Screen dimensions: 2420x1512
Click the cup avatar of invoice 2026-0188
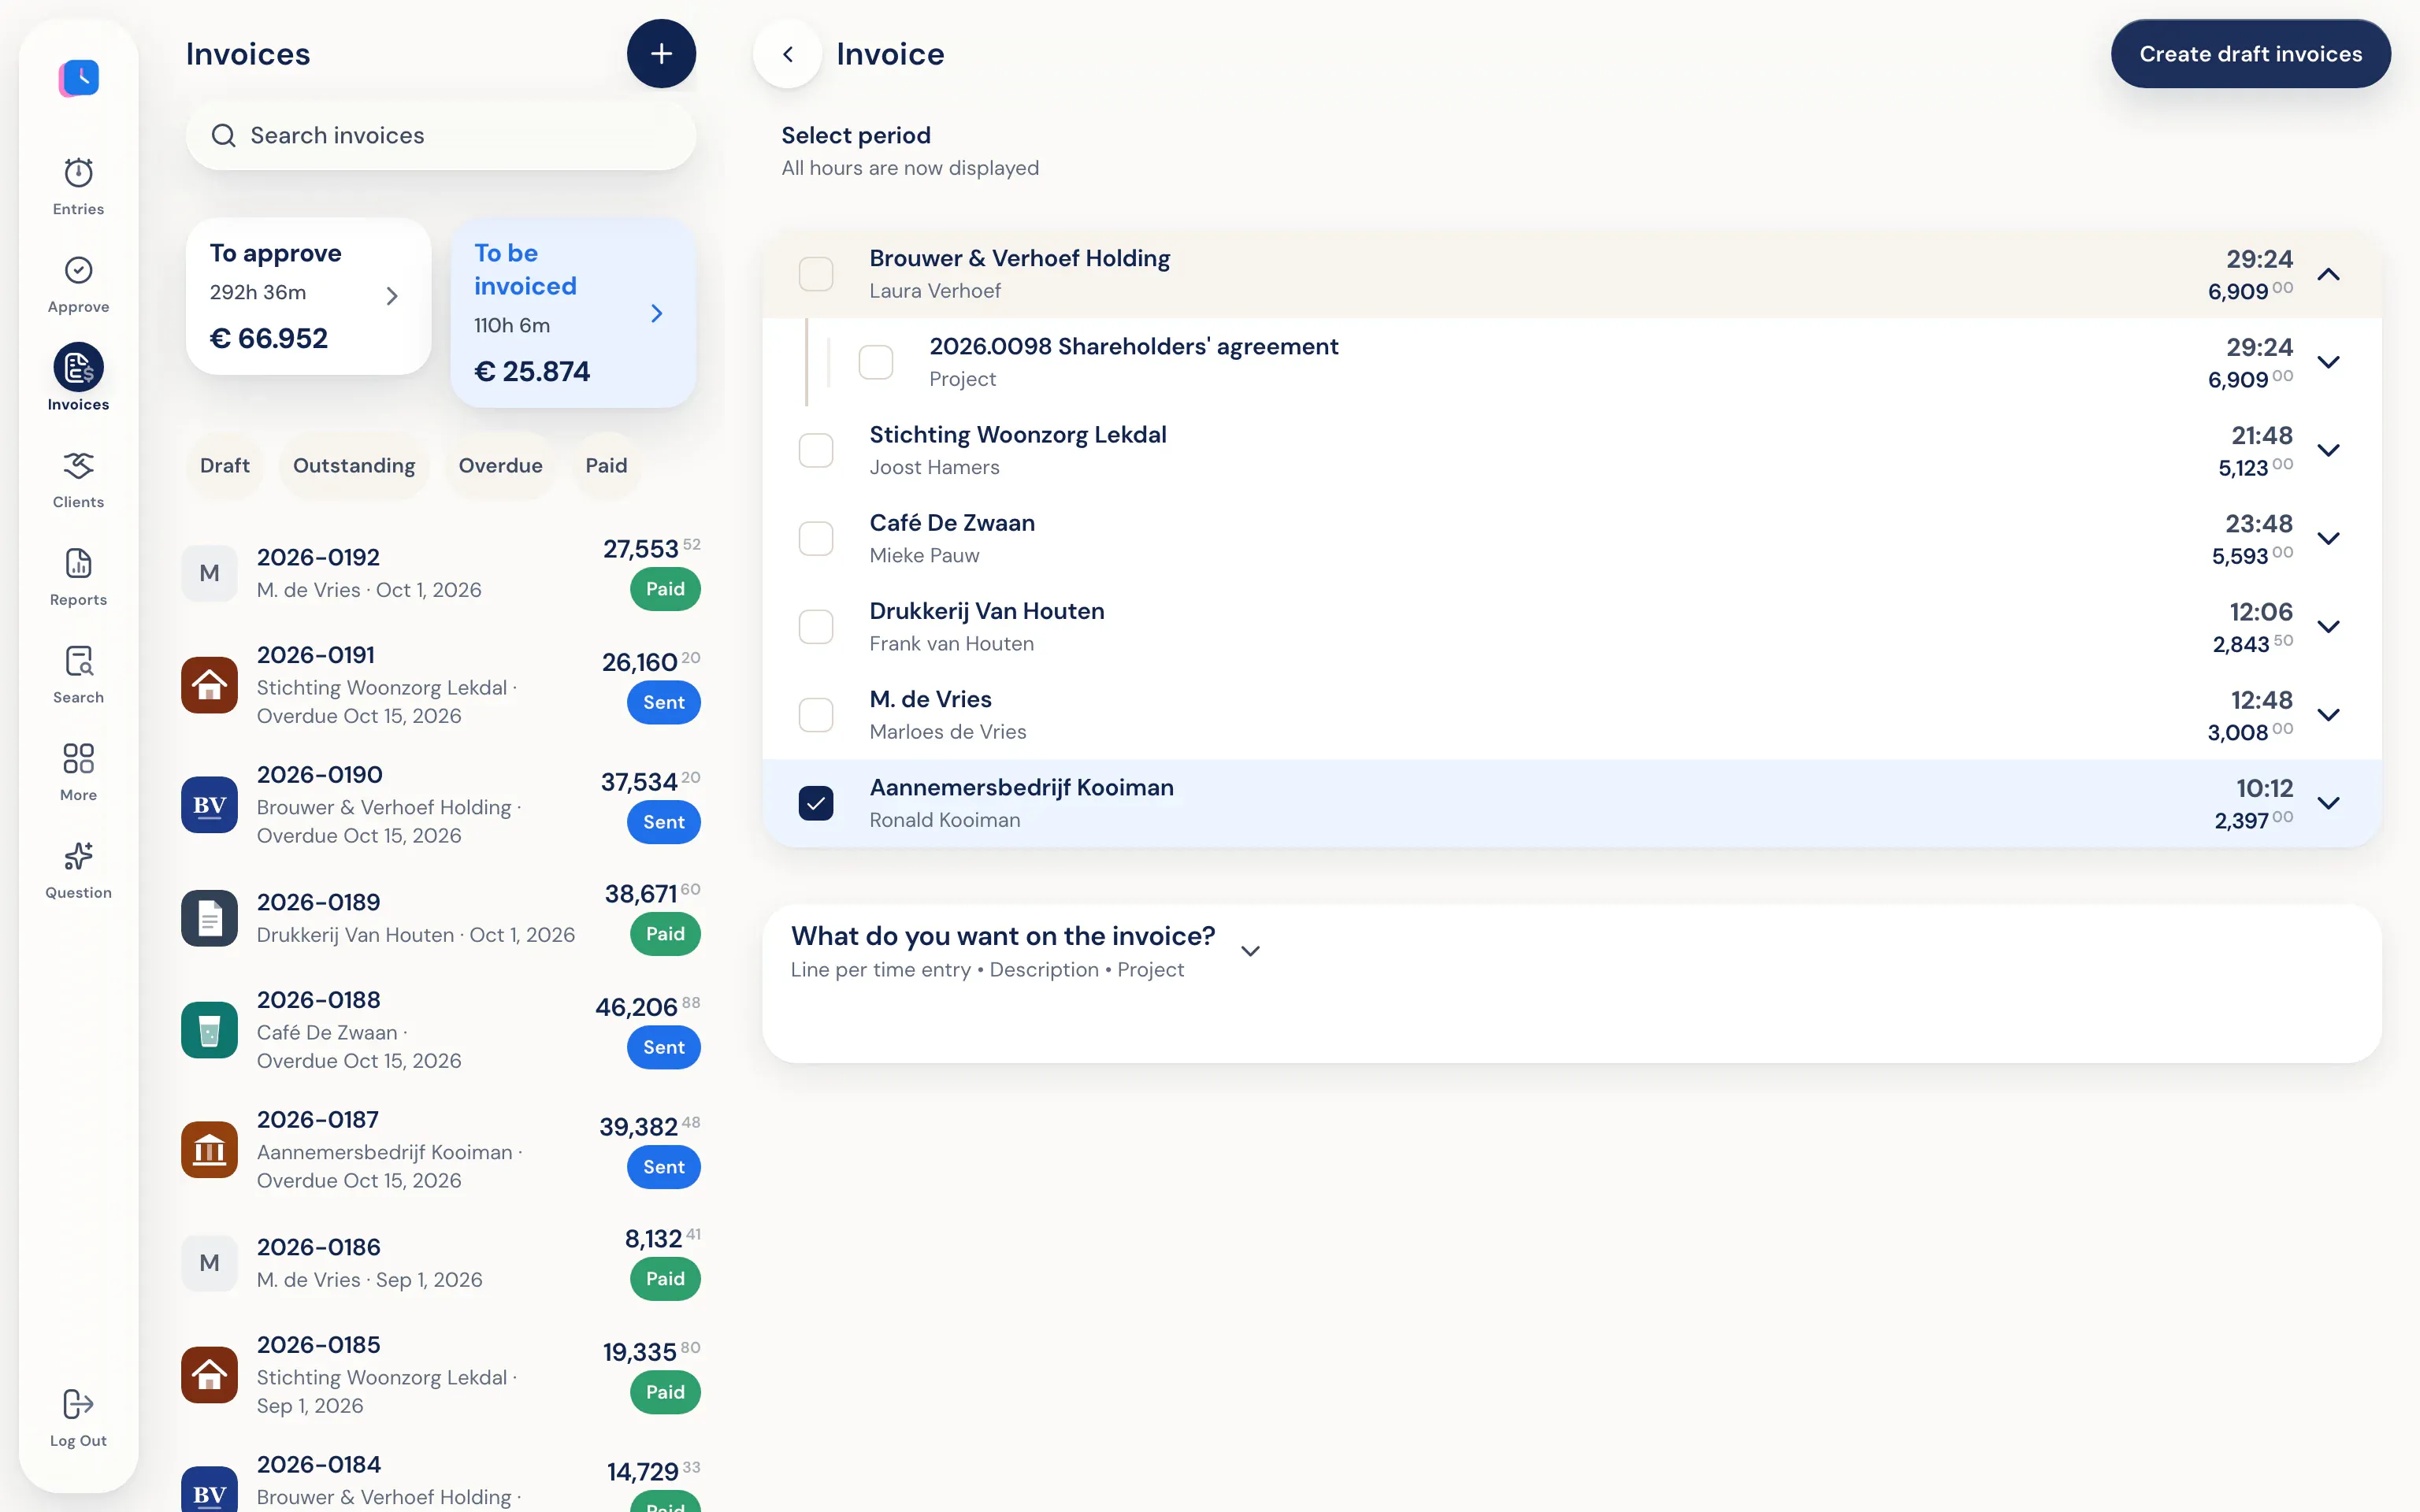click(x=209, y=1030)
